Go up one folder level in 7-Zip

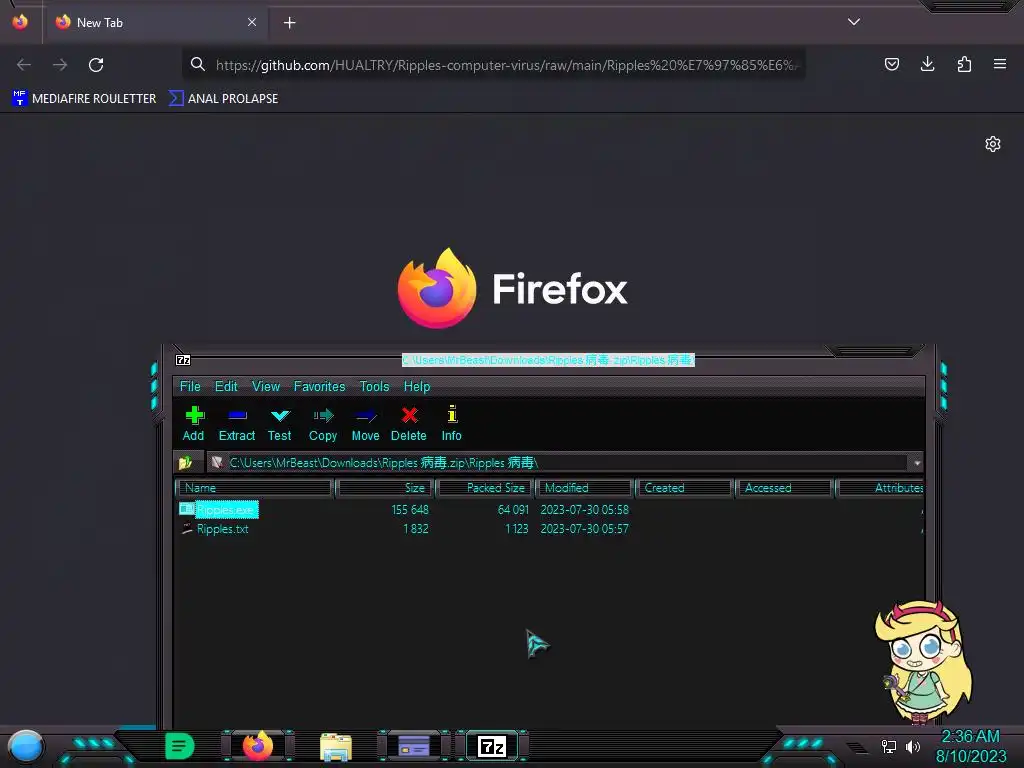185,463
